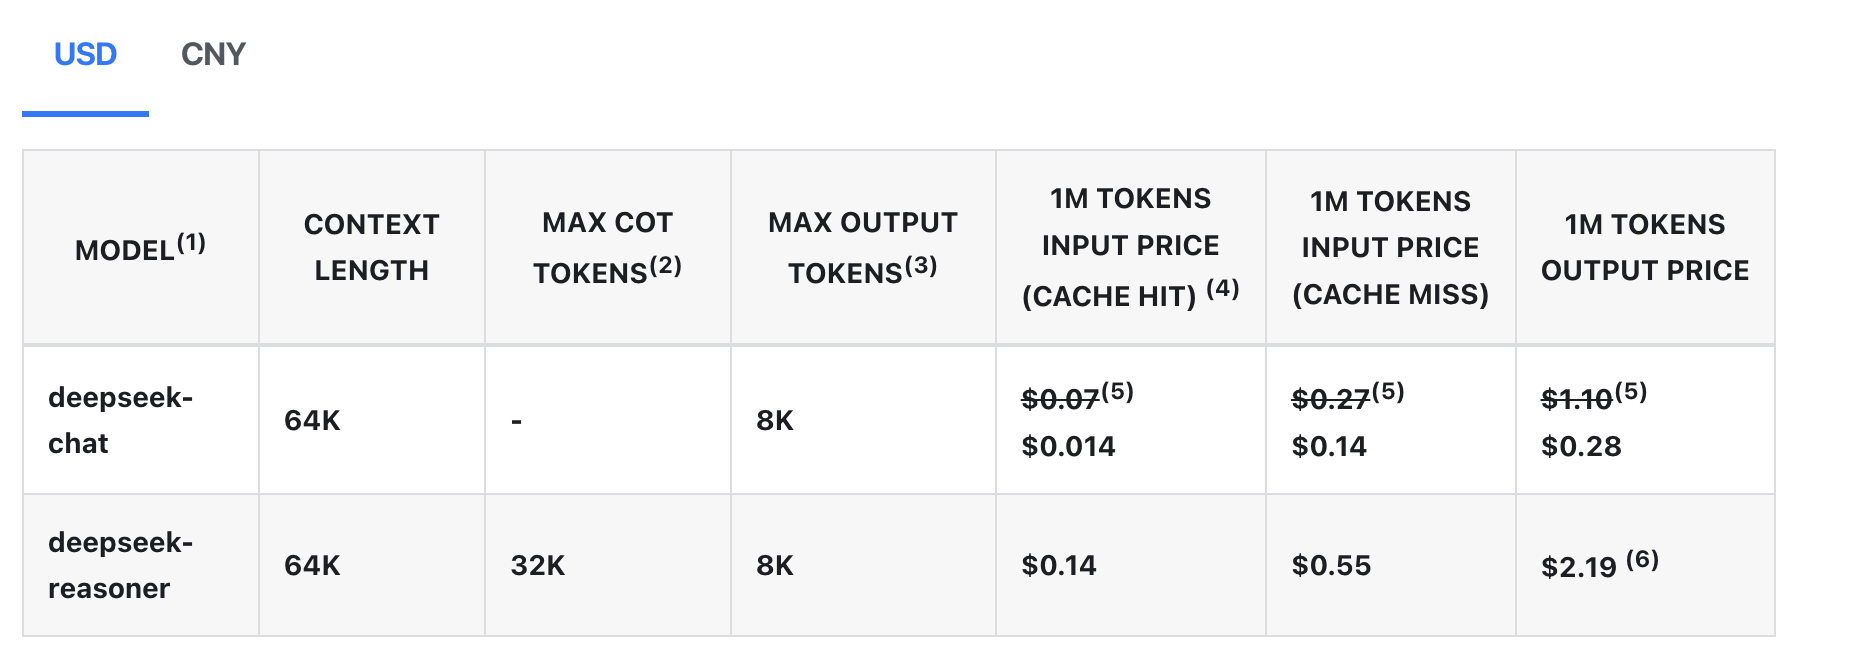Click the $0.014 cache hit price

(1068, 446)
